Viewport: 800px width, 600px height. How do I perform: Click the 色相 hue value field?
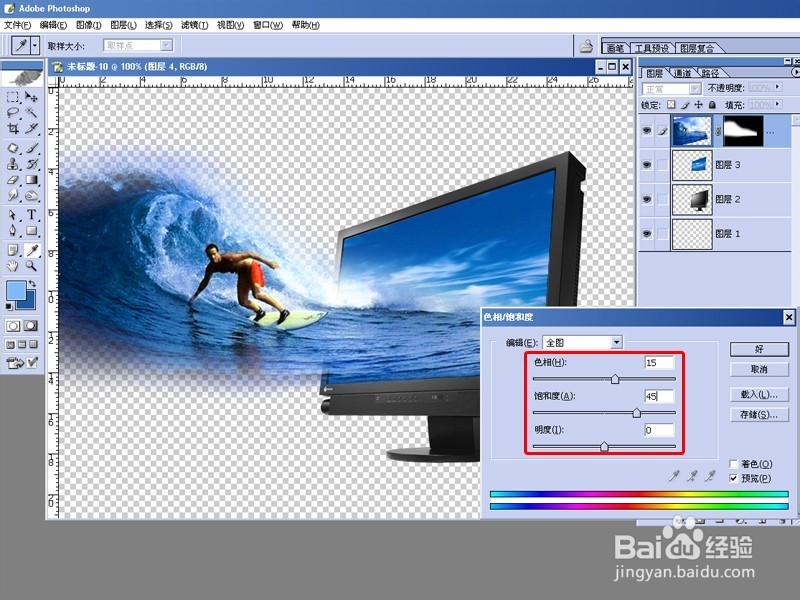[x=659, y=362]
